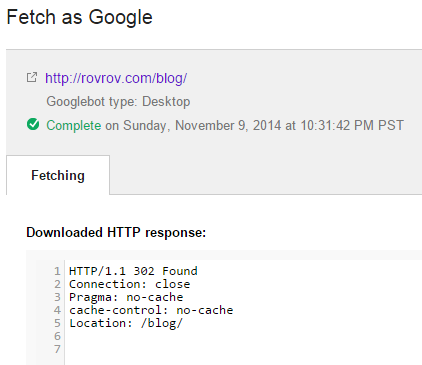
Task: Click line number 2 in code gutter
Action: pyautogui.click(x=58, y=284)
